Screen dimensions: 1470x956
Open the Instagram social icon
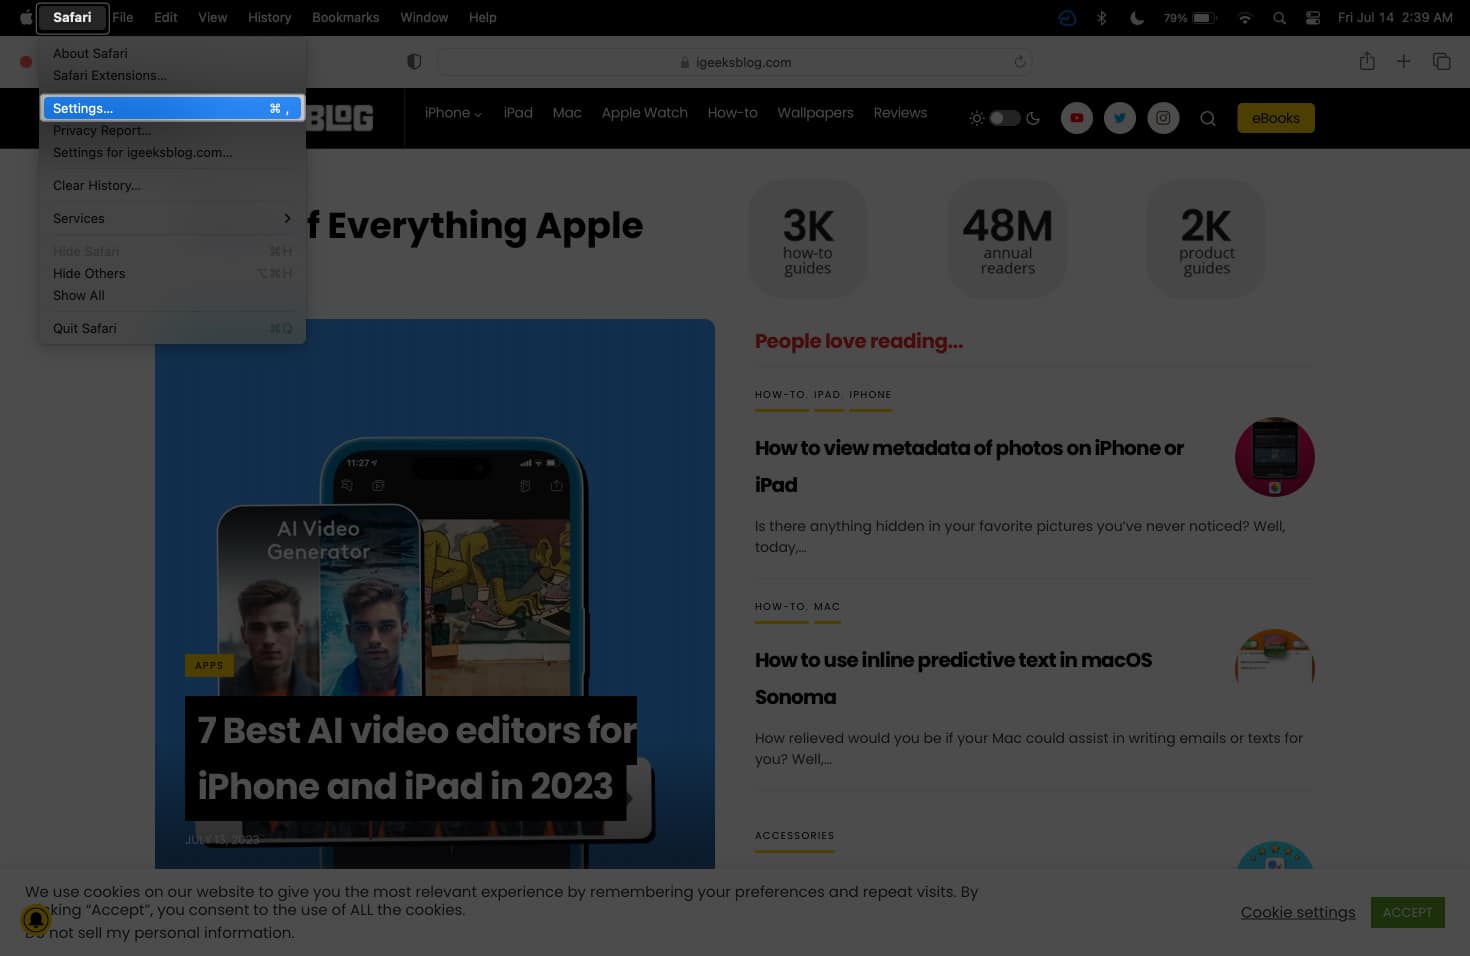(1163, 118)
